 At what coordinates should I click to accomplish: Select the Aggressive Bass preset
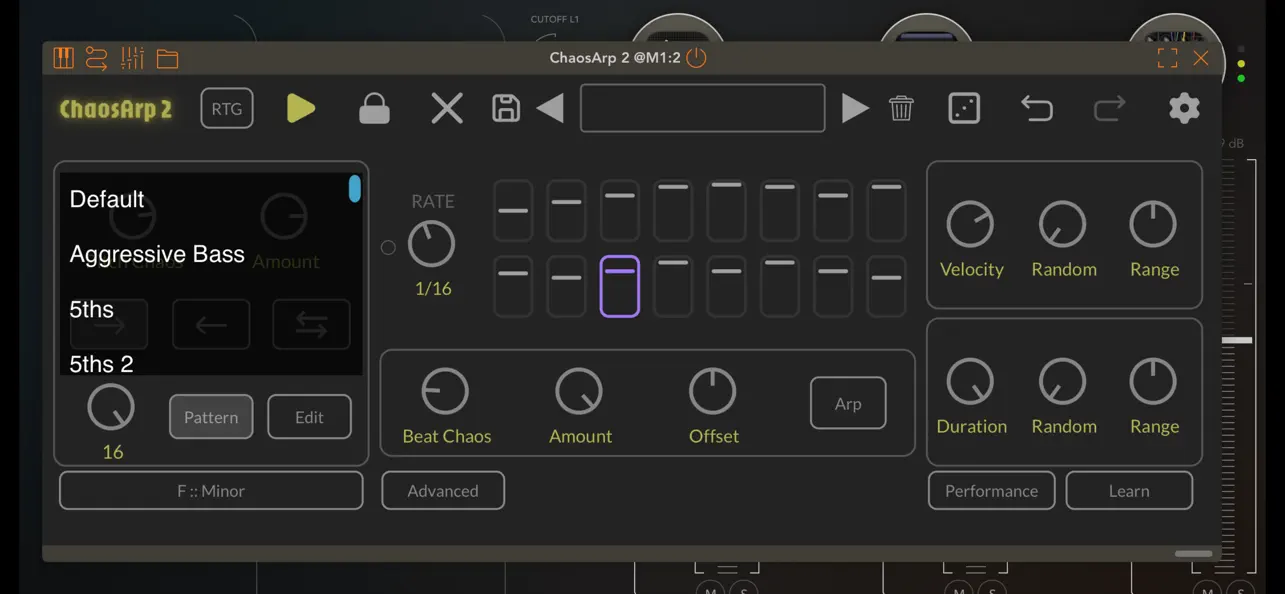click(x=157, y=255)
